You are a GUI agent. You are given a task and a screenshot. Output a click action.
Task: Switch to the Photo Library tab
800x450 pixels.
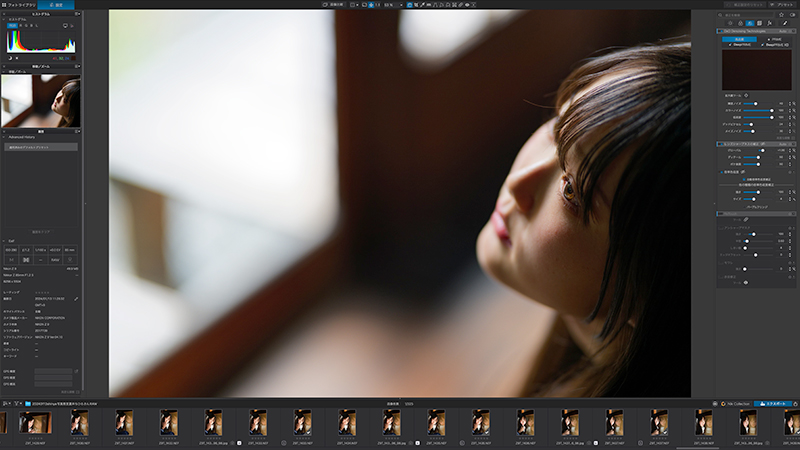click(19, 5)
